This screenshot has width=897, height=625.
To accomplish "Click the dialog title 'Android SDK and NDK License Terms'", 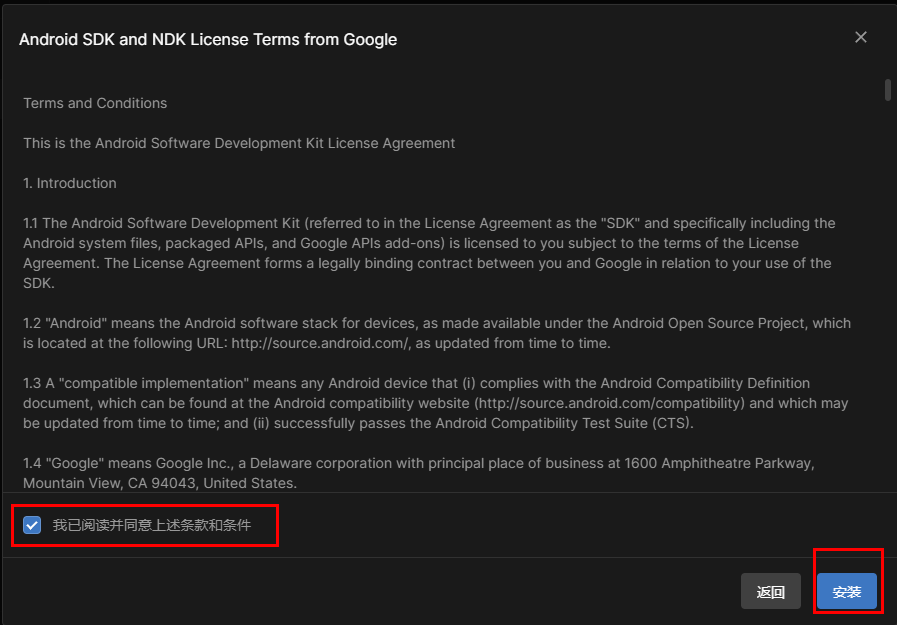I will point(208,39).
